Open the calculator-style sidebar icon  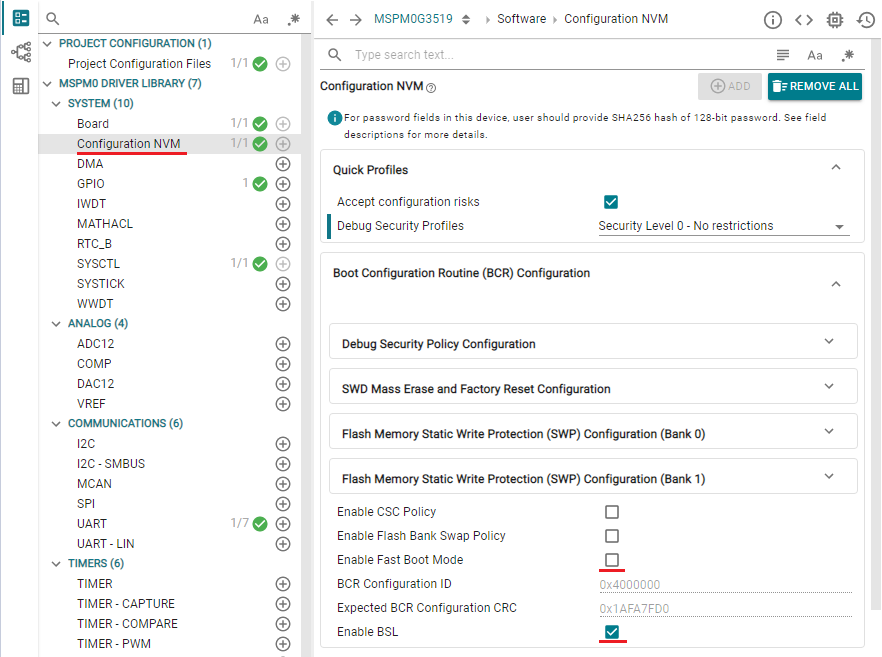pos(20,86)
